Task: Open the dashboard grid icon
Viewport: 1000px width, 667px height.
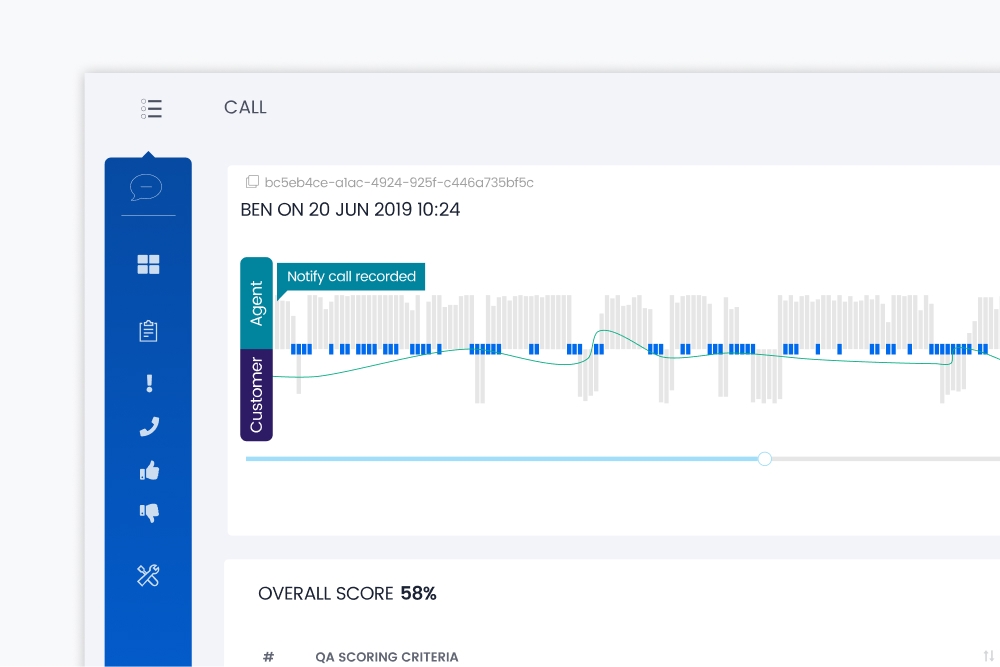Action: (148, 264)
